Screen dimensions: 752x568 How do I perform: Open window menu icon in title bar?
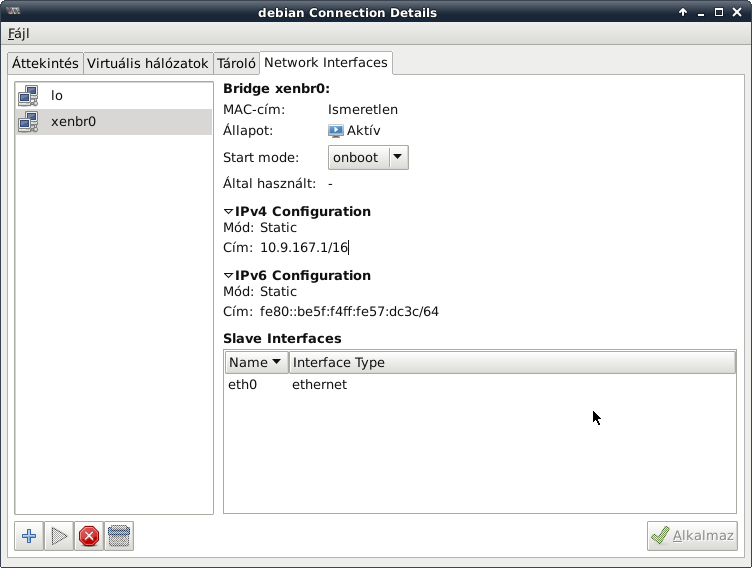pos(12,13)
